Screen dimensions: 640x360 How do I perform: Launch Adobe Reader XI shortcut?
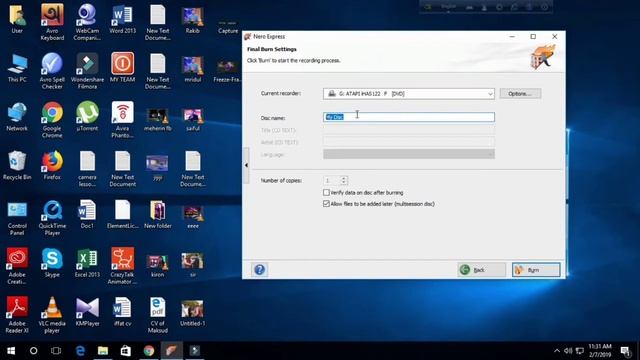[x=17, y=314]
